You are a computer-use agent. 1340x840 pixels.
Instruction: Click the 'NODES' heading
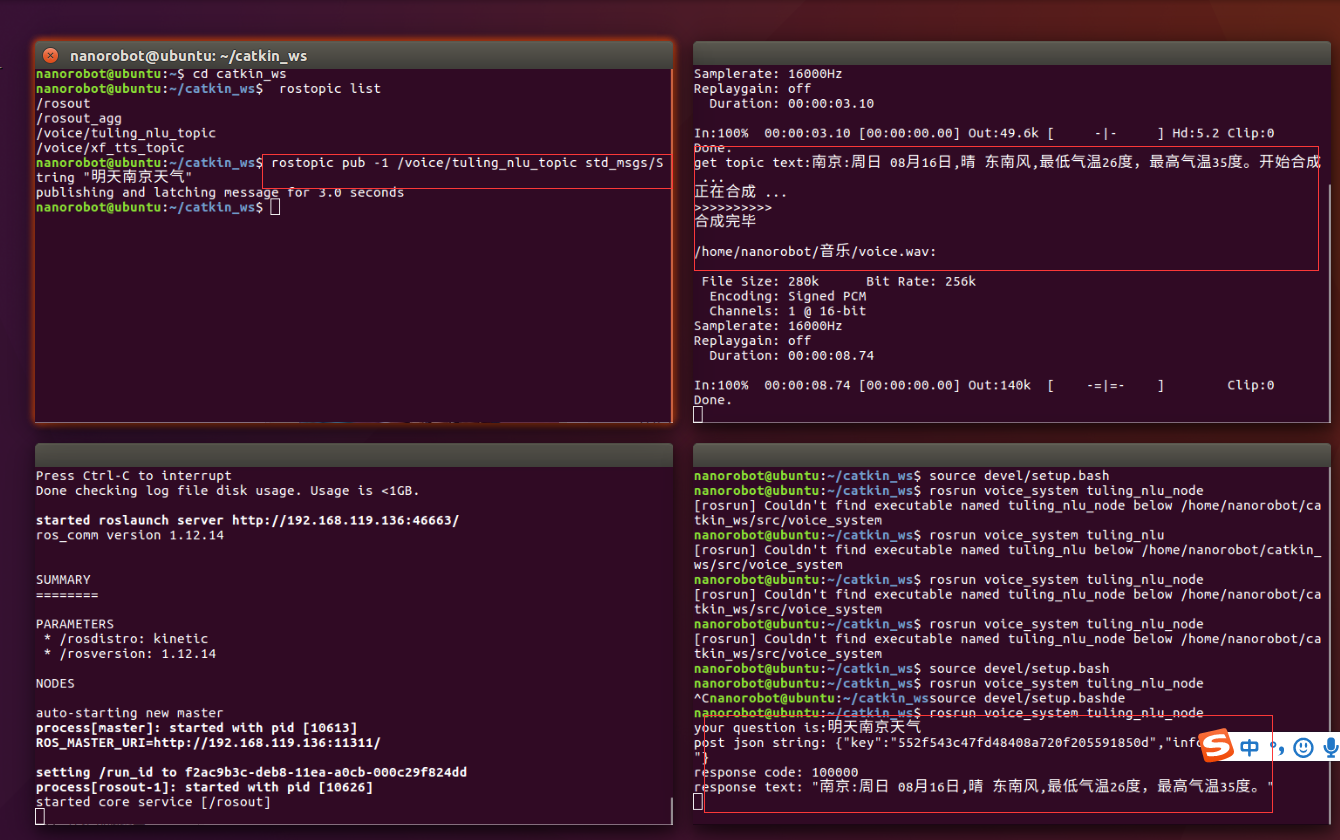pyautogui.click(x=55, y=683)
